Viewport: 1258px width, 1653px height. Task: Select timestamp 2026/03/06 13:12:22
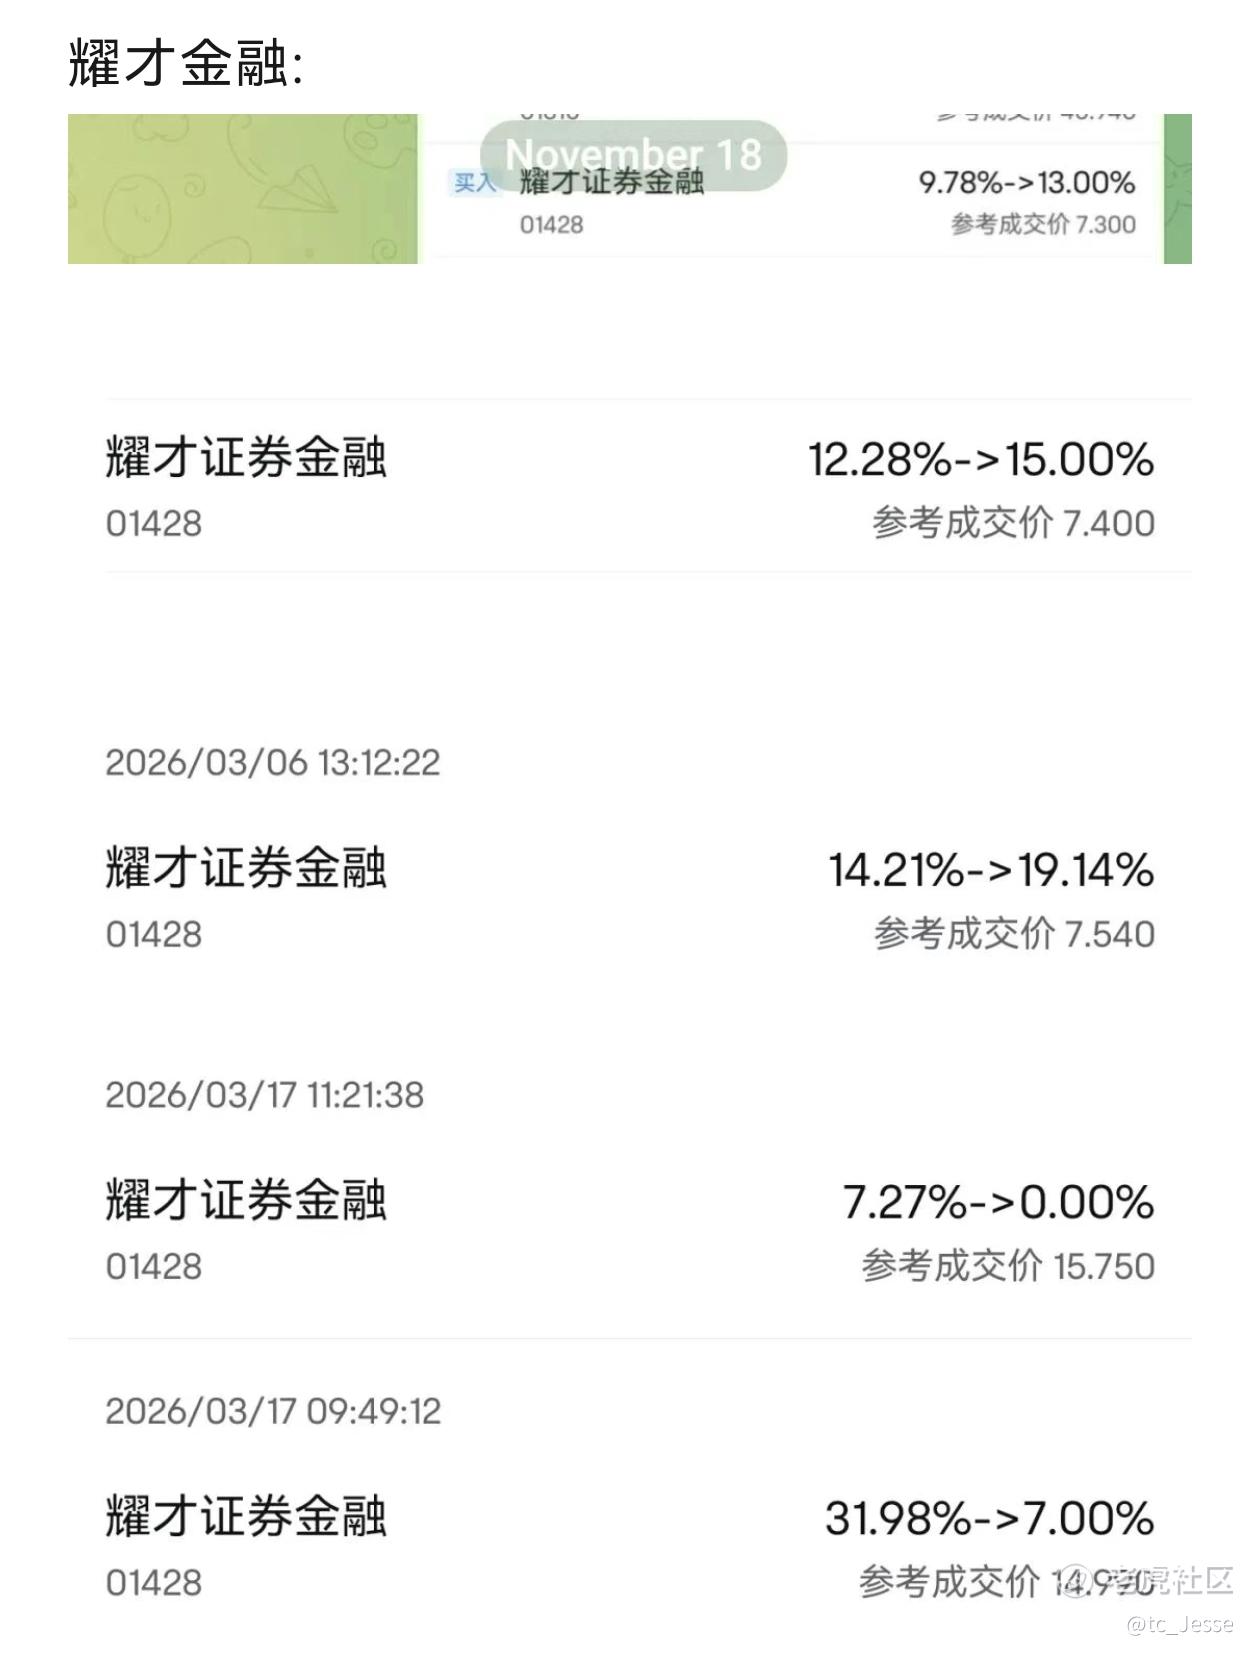click(x=273, y=763)
